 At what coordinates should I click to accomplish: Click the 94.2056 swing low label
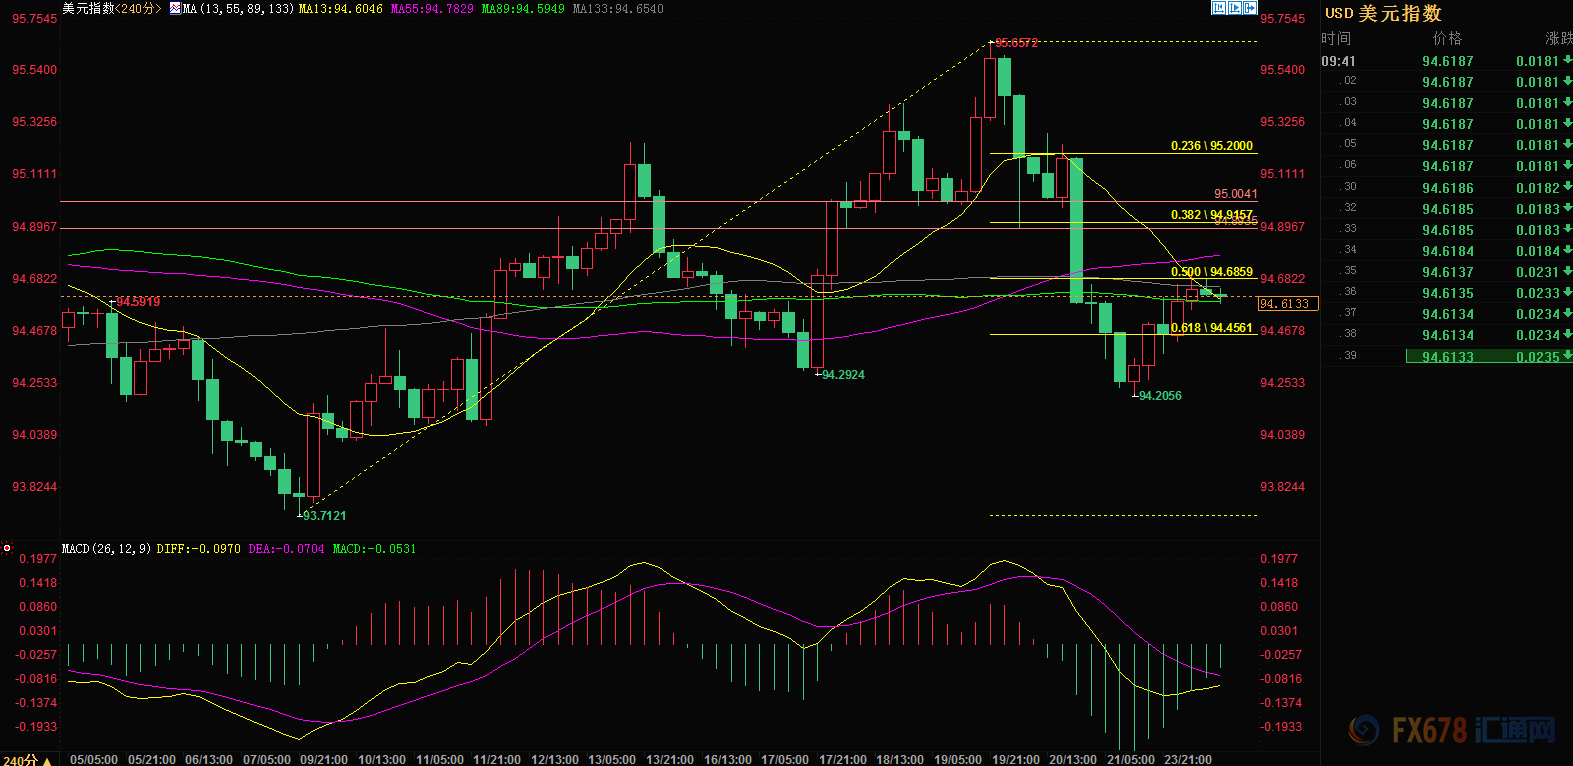(x=1160, y=396)
